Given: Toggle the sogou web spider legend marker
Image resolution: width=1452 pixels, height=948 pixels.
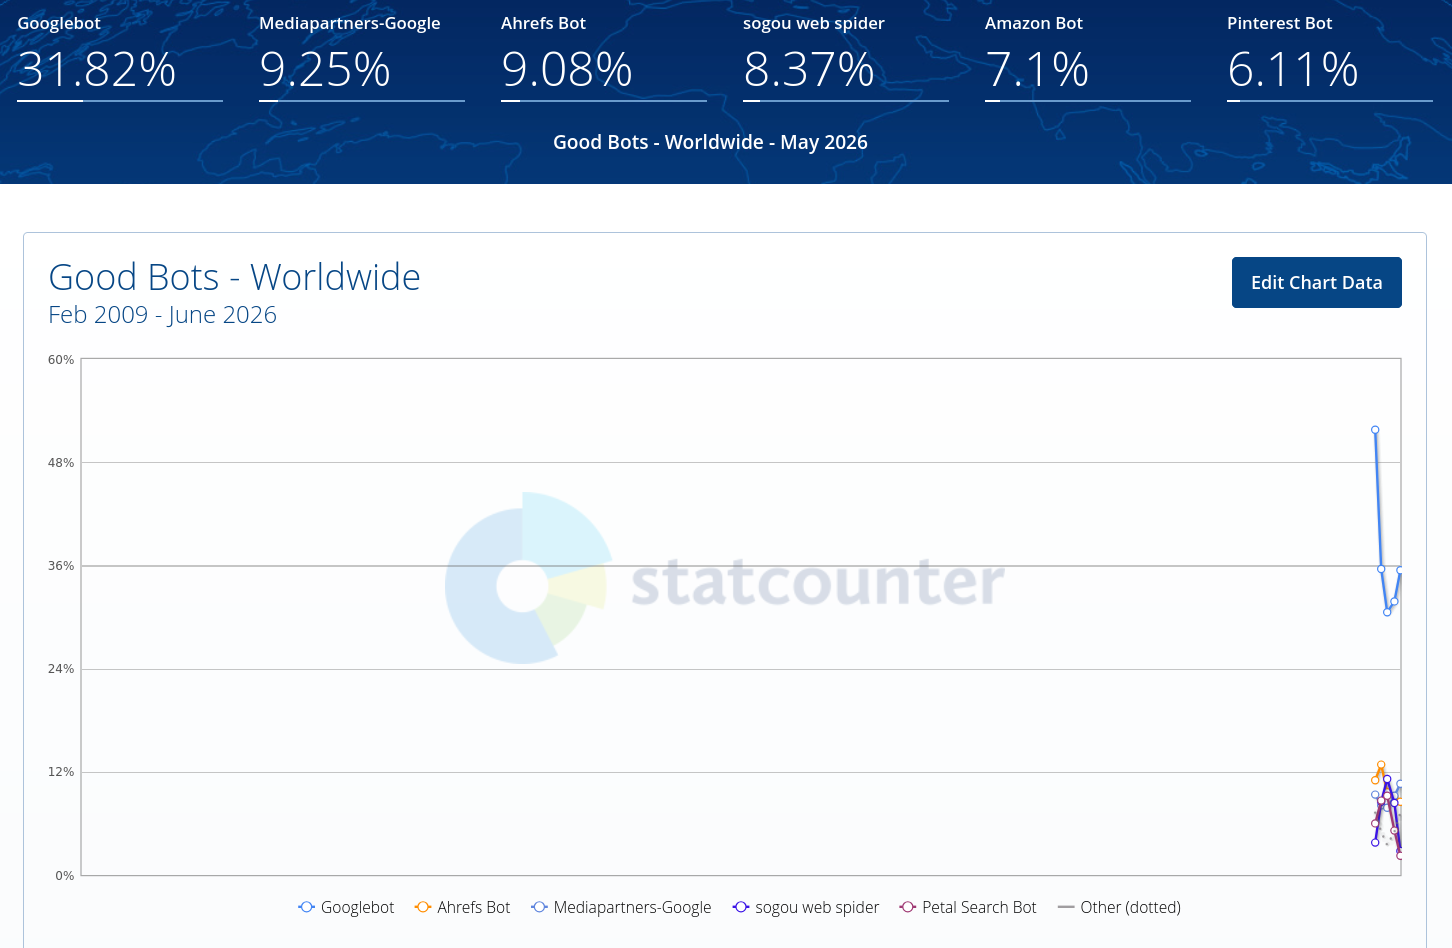Looking at the screenshot, I should tap(741, 907).
